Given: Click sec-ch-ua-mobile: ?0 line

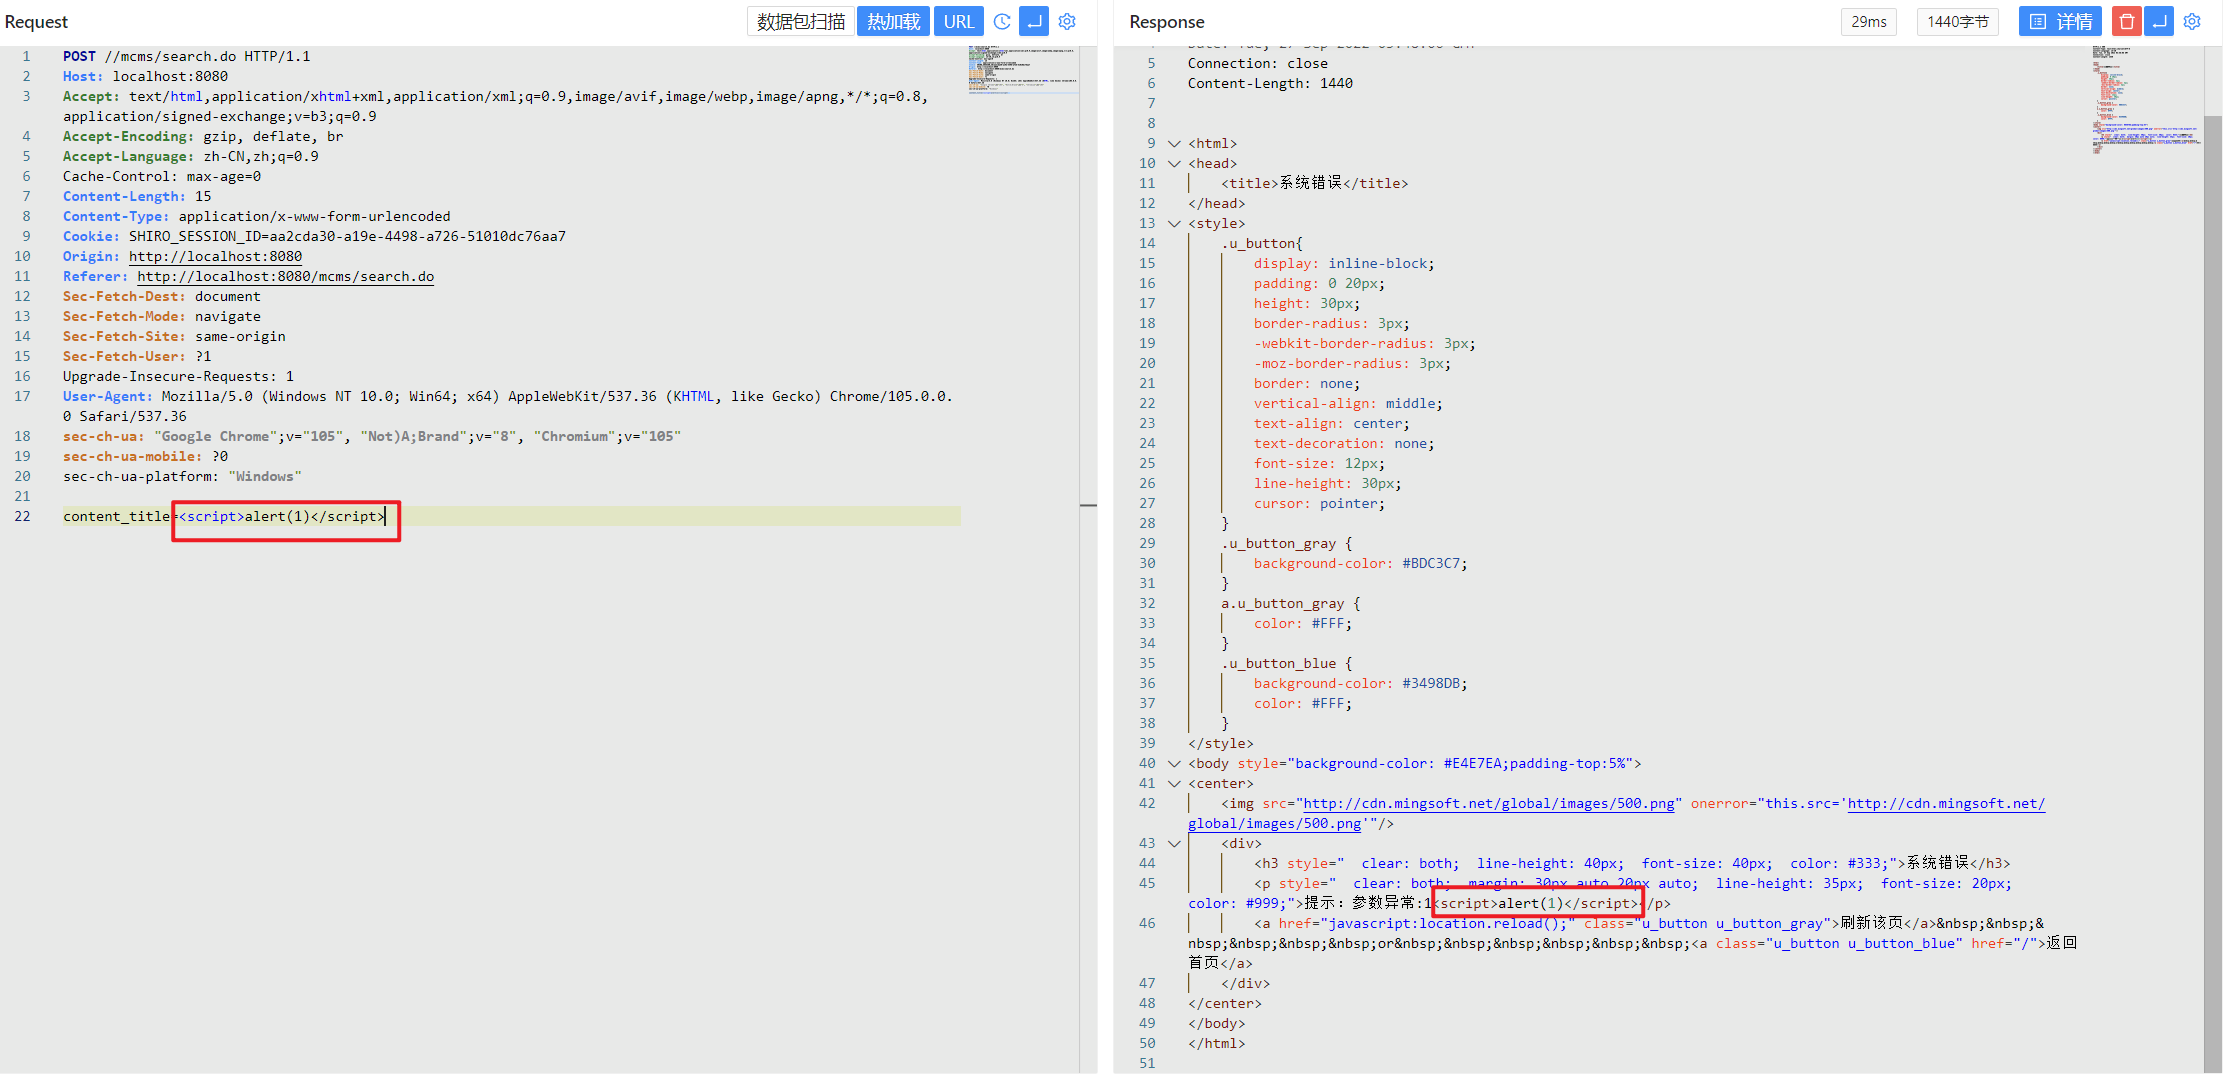Looking at the screenshot, I should click(x=145, y=456).
